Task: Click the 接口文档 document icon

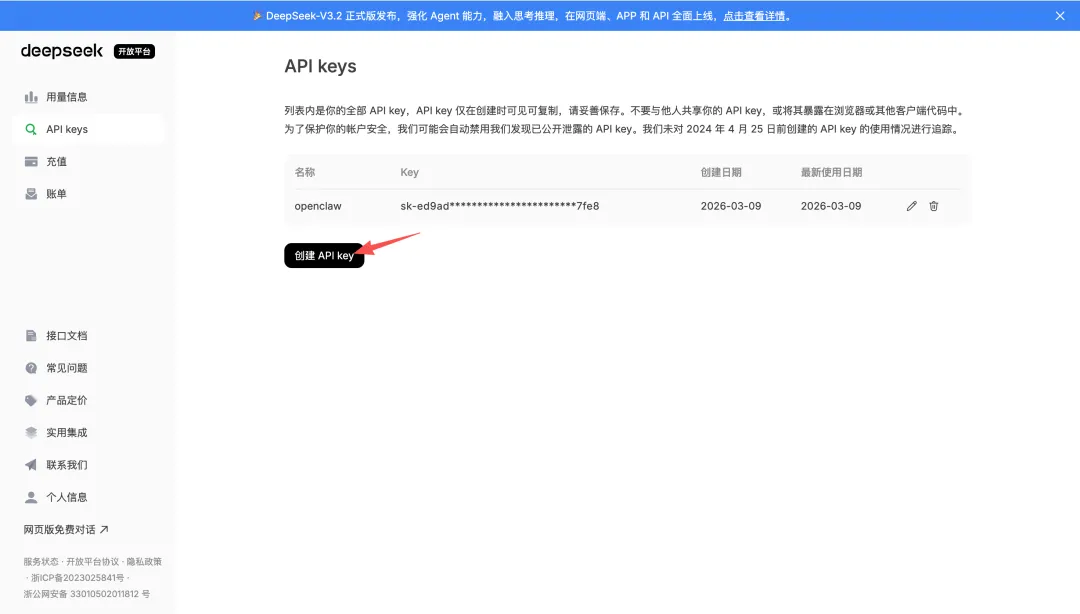Action: tap(31, 336)
